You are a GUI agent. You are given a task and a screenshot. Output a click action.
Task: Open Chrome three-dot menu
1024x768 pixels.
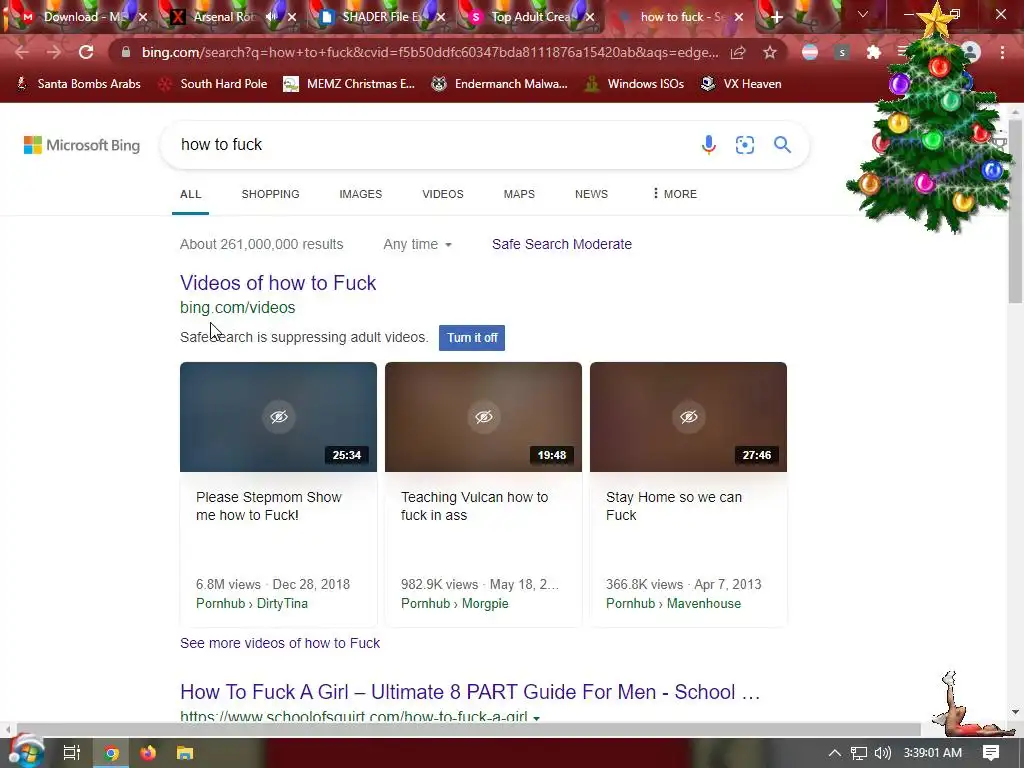[1002, 52]
